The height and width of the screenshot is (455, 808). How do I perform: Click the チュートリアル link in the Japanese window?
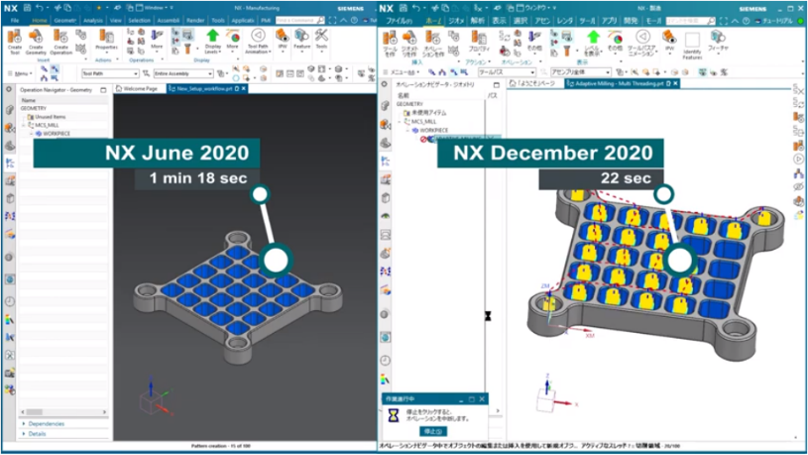[776, 21]
